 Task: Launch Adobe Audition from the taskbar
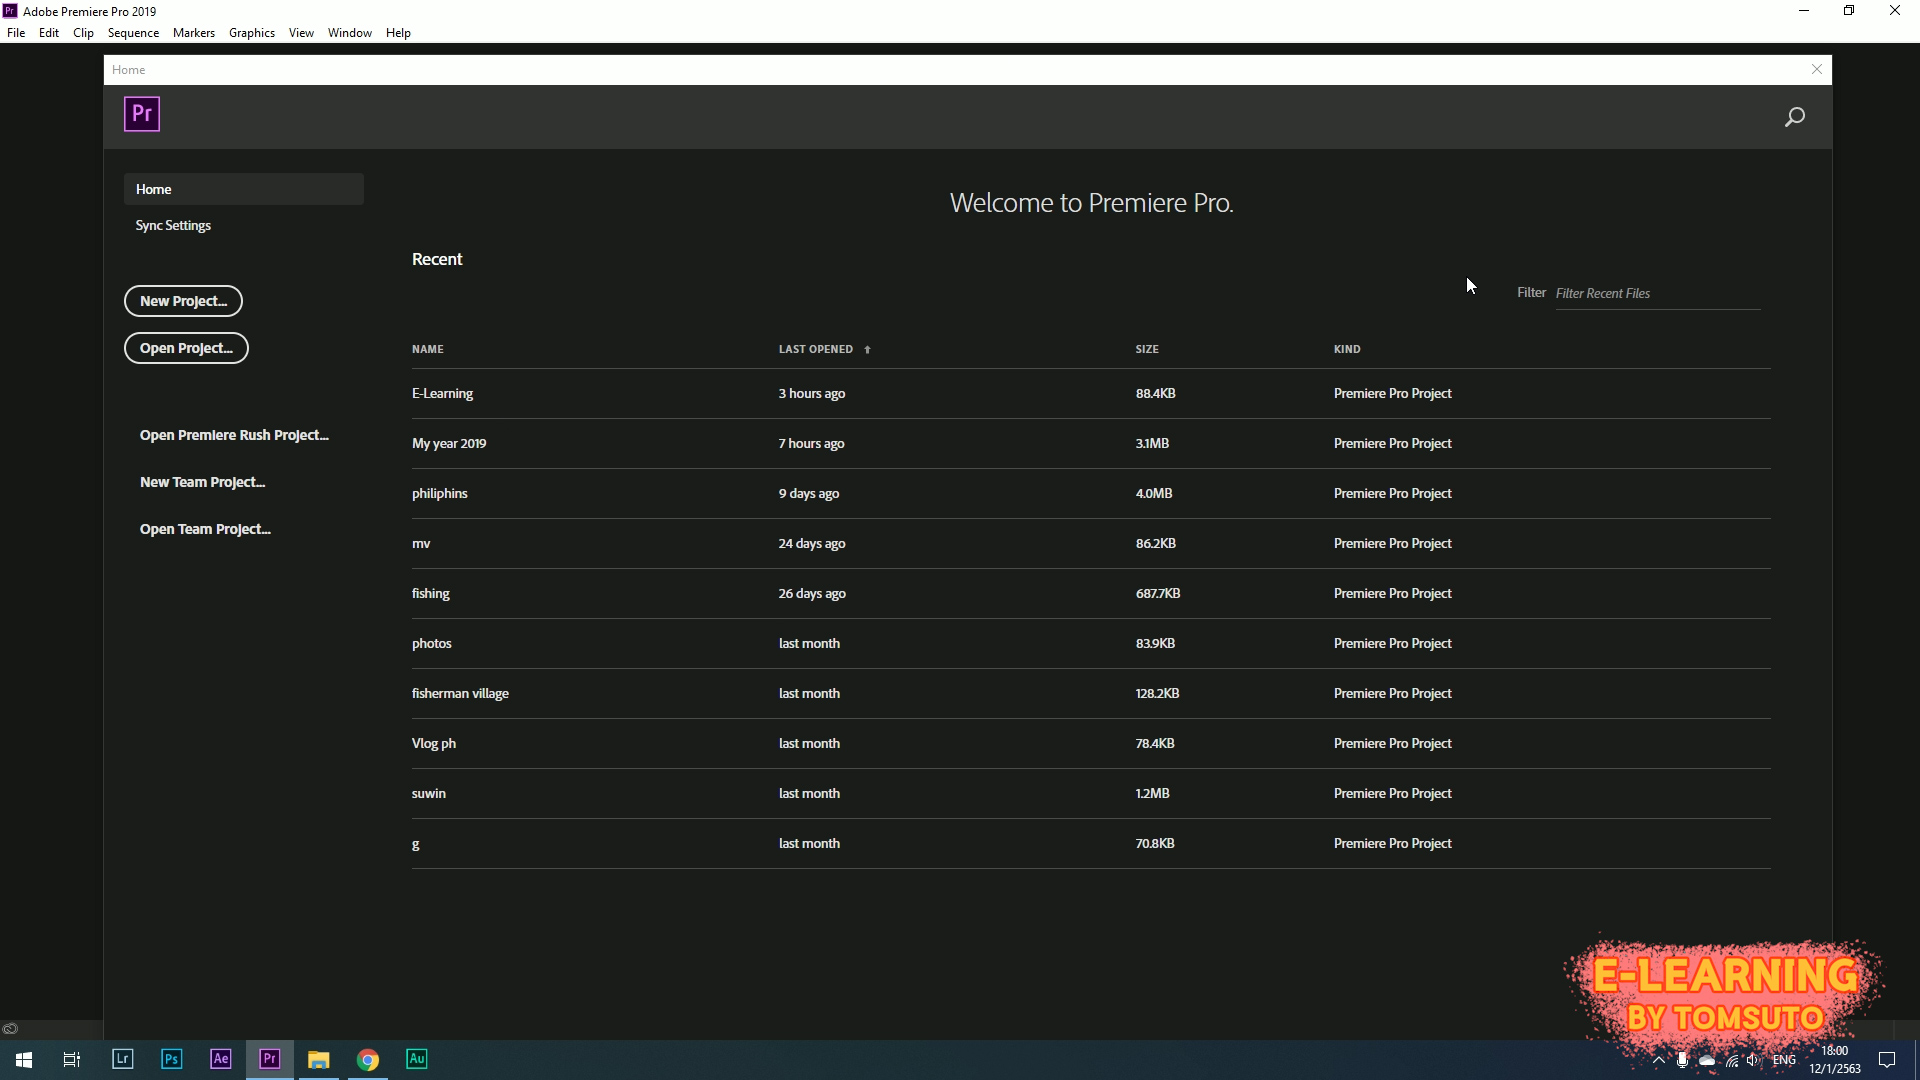417,1059
